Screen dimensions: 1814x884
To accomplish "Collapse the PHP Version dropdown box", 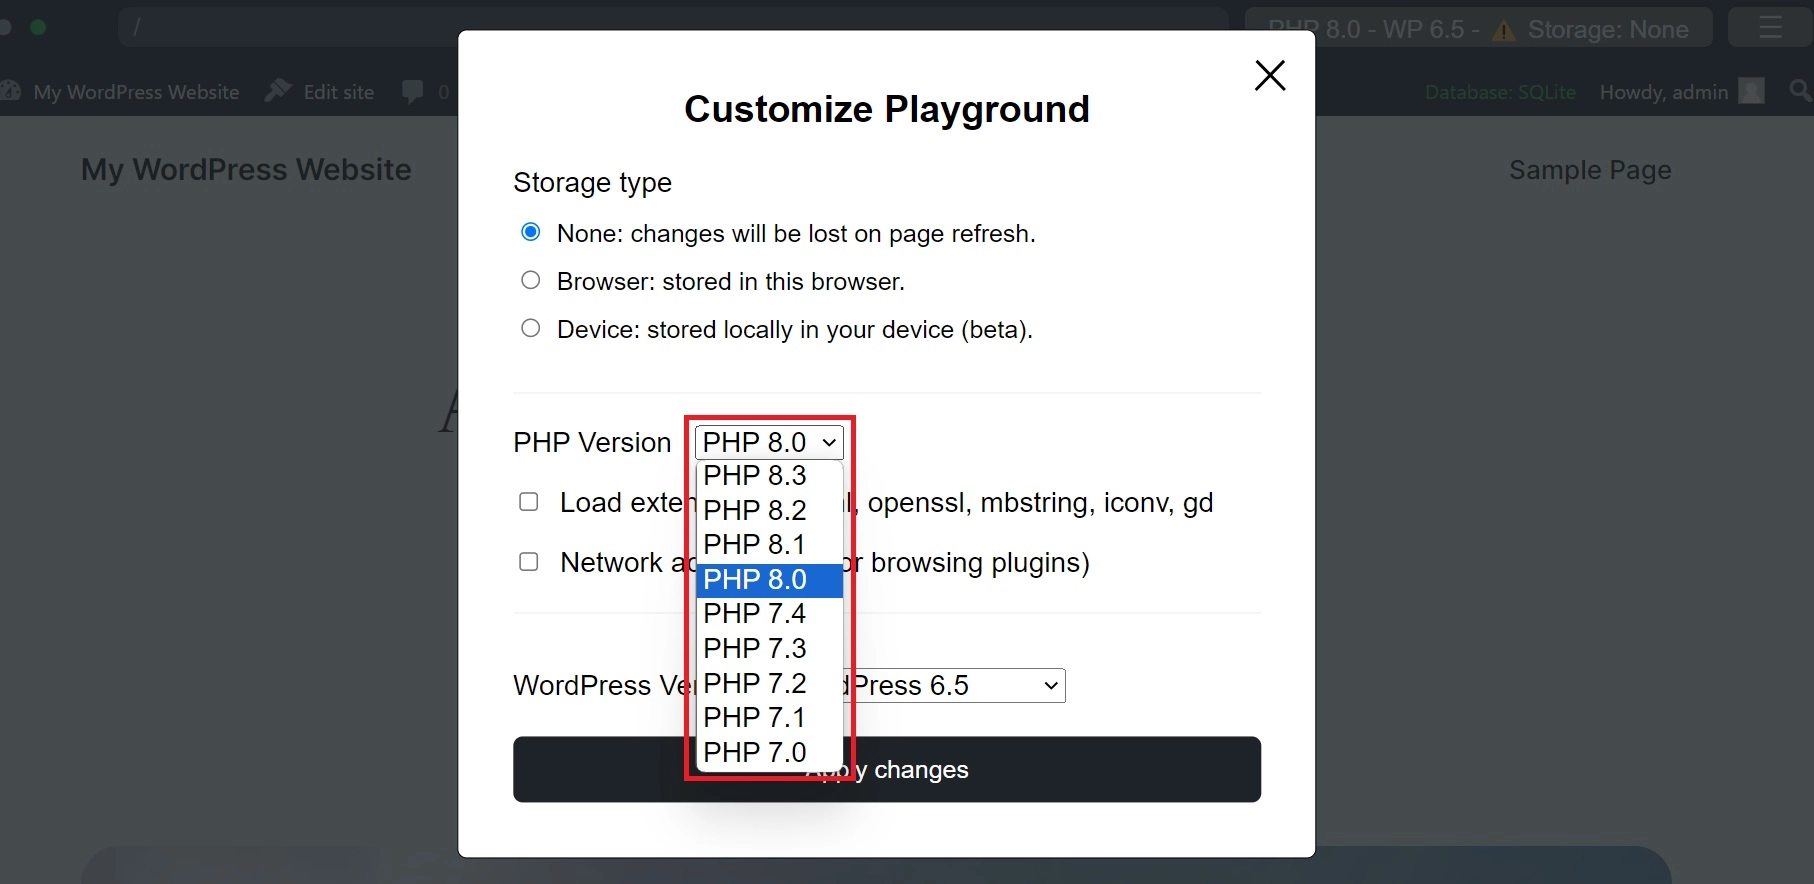I will (x=769, y=442).
